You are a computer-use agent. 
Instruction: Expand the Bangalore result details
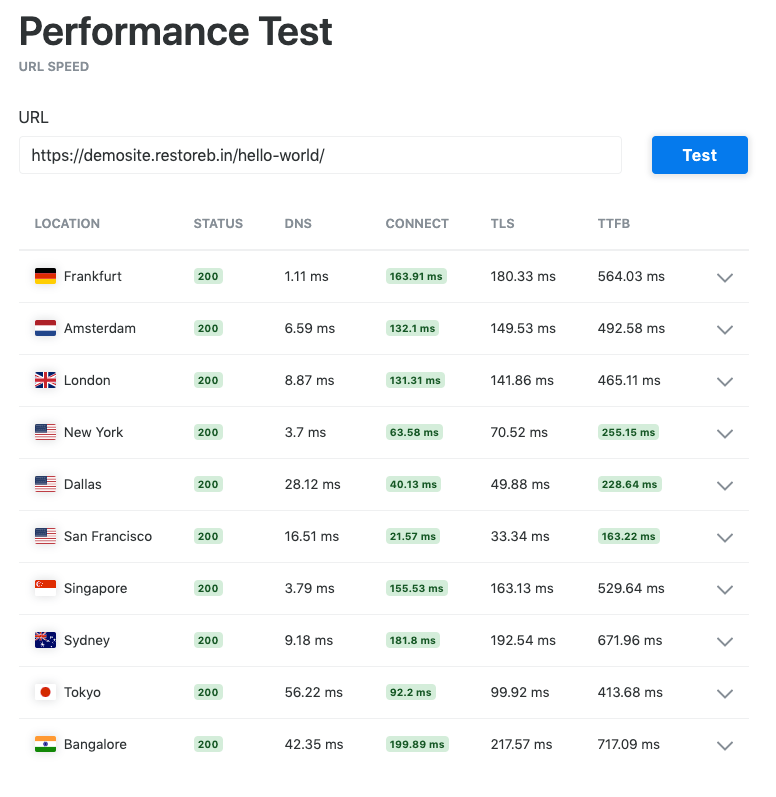pyautogui.click(x=726, y=745)
